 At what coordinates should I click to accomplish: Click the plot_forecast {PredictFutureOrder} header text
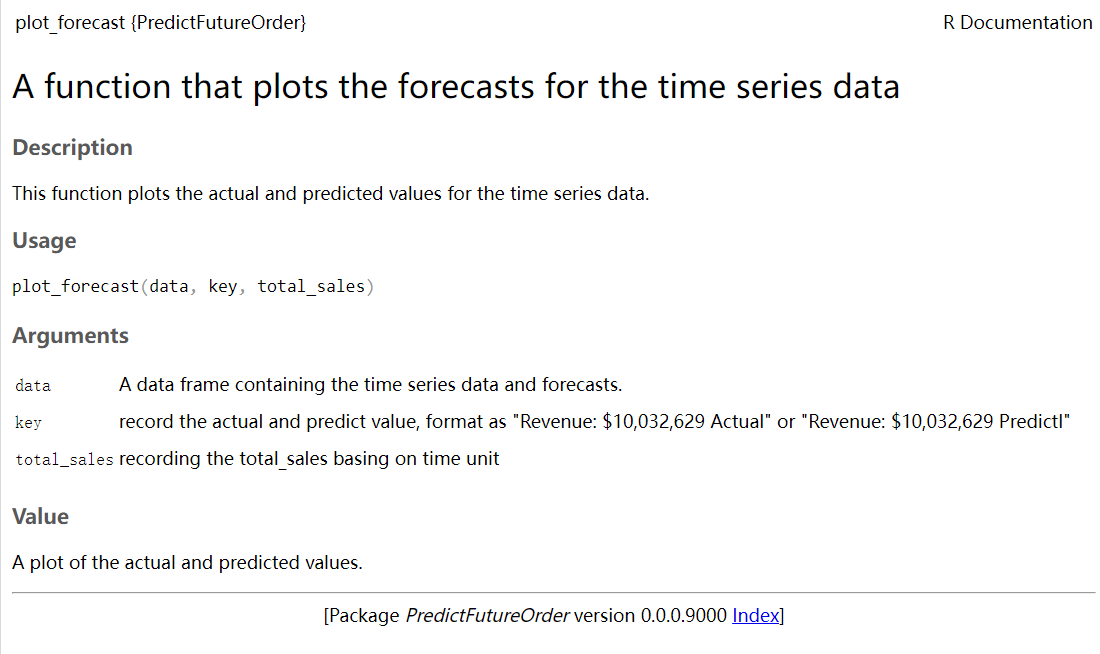point(161,22)
